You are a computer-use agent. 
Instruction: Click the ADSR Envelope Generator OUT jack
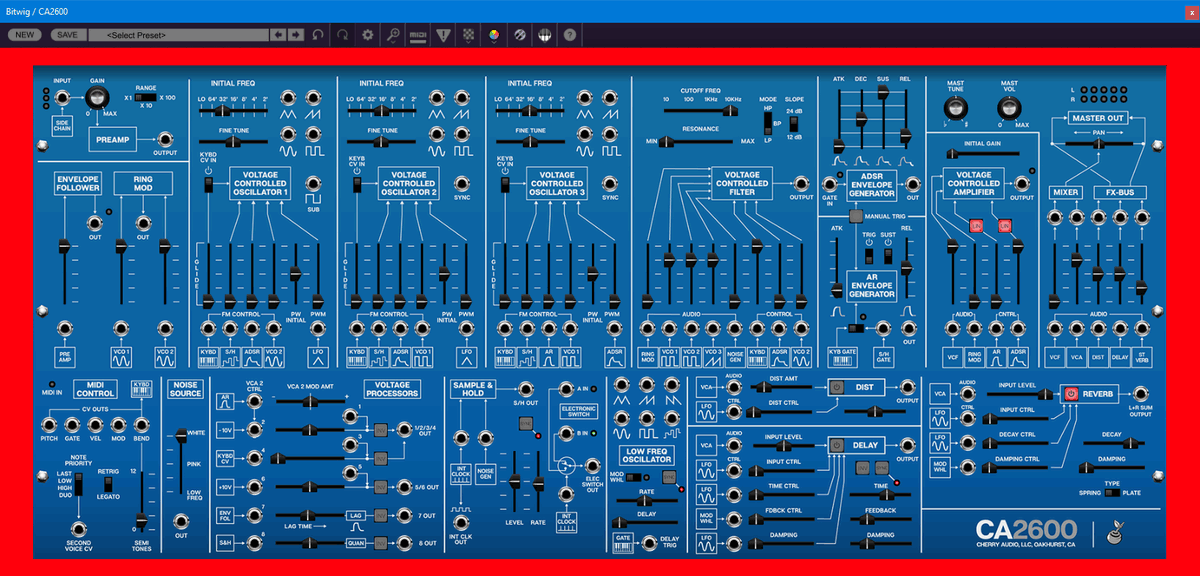pyautogui.click(x=911, y=183)
